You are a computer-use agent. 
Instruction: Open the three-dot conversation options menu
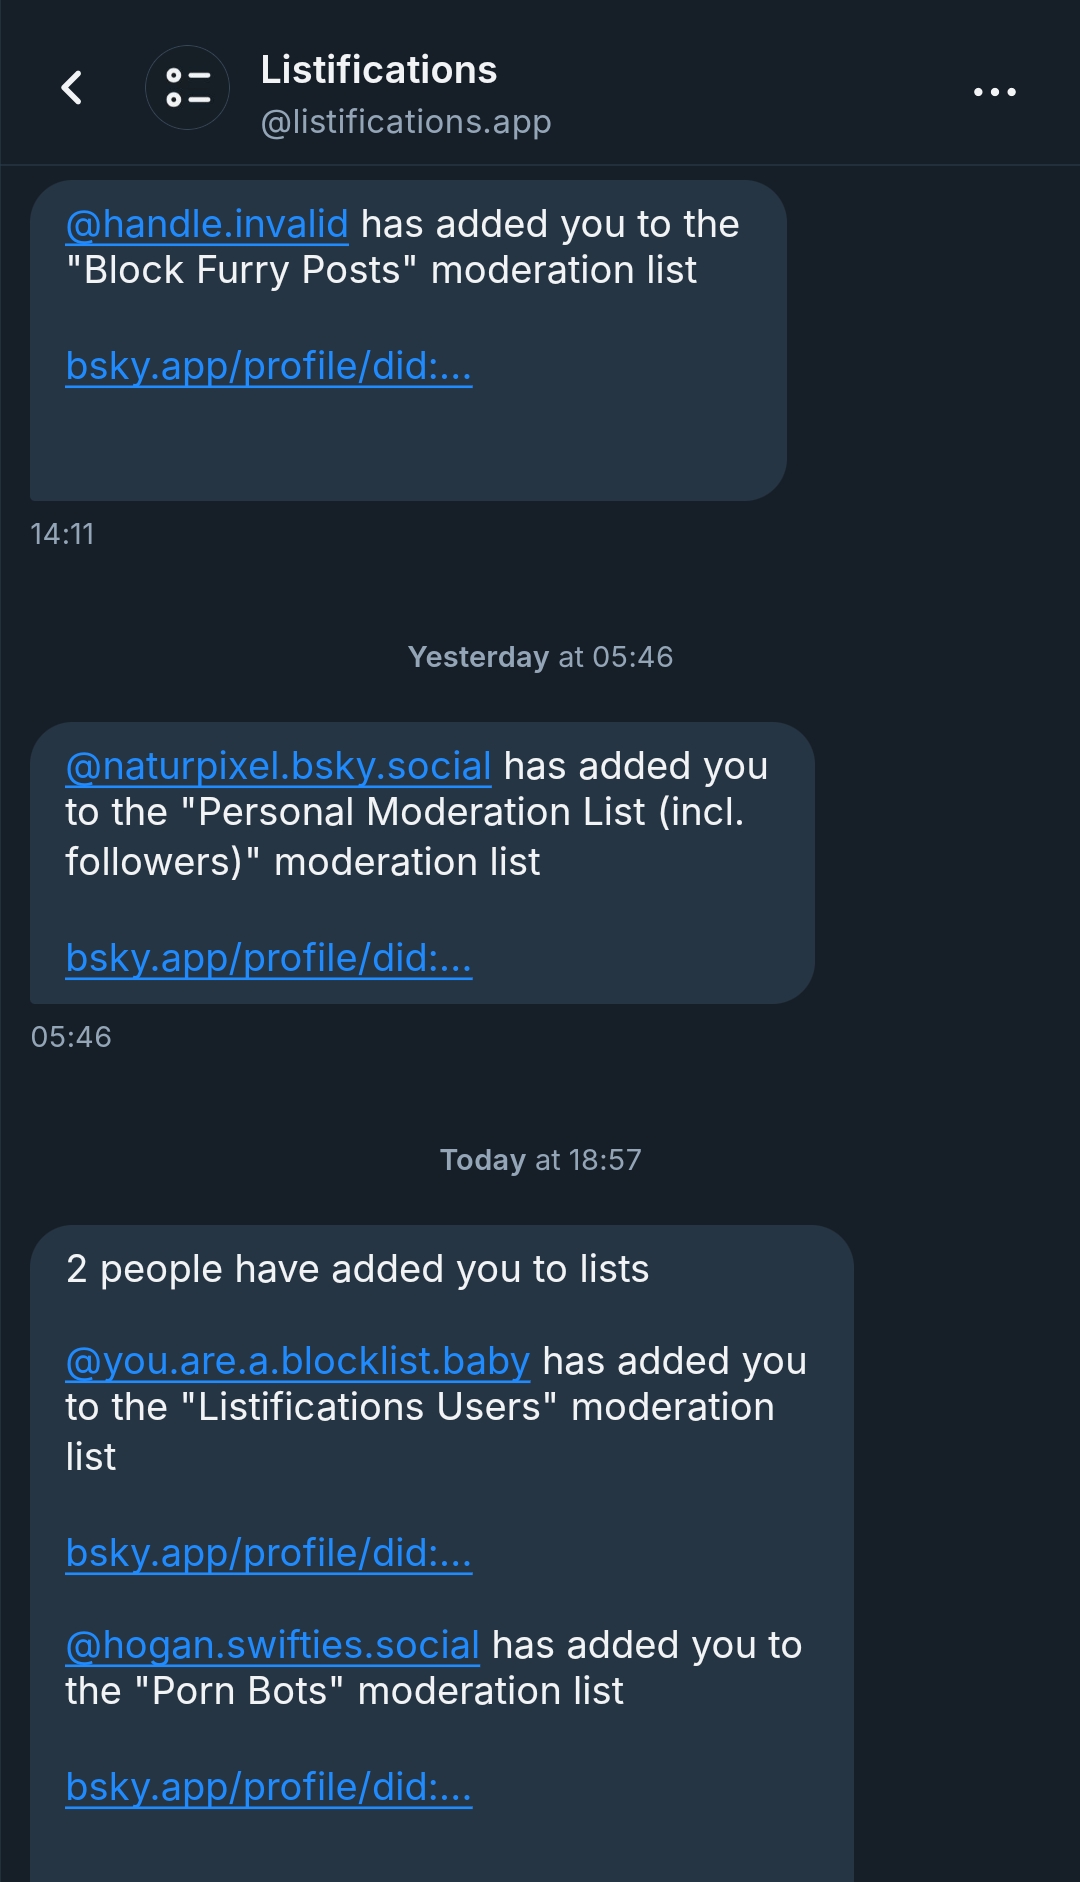tap(994, 92)
